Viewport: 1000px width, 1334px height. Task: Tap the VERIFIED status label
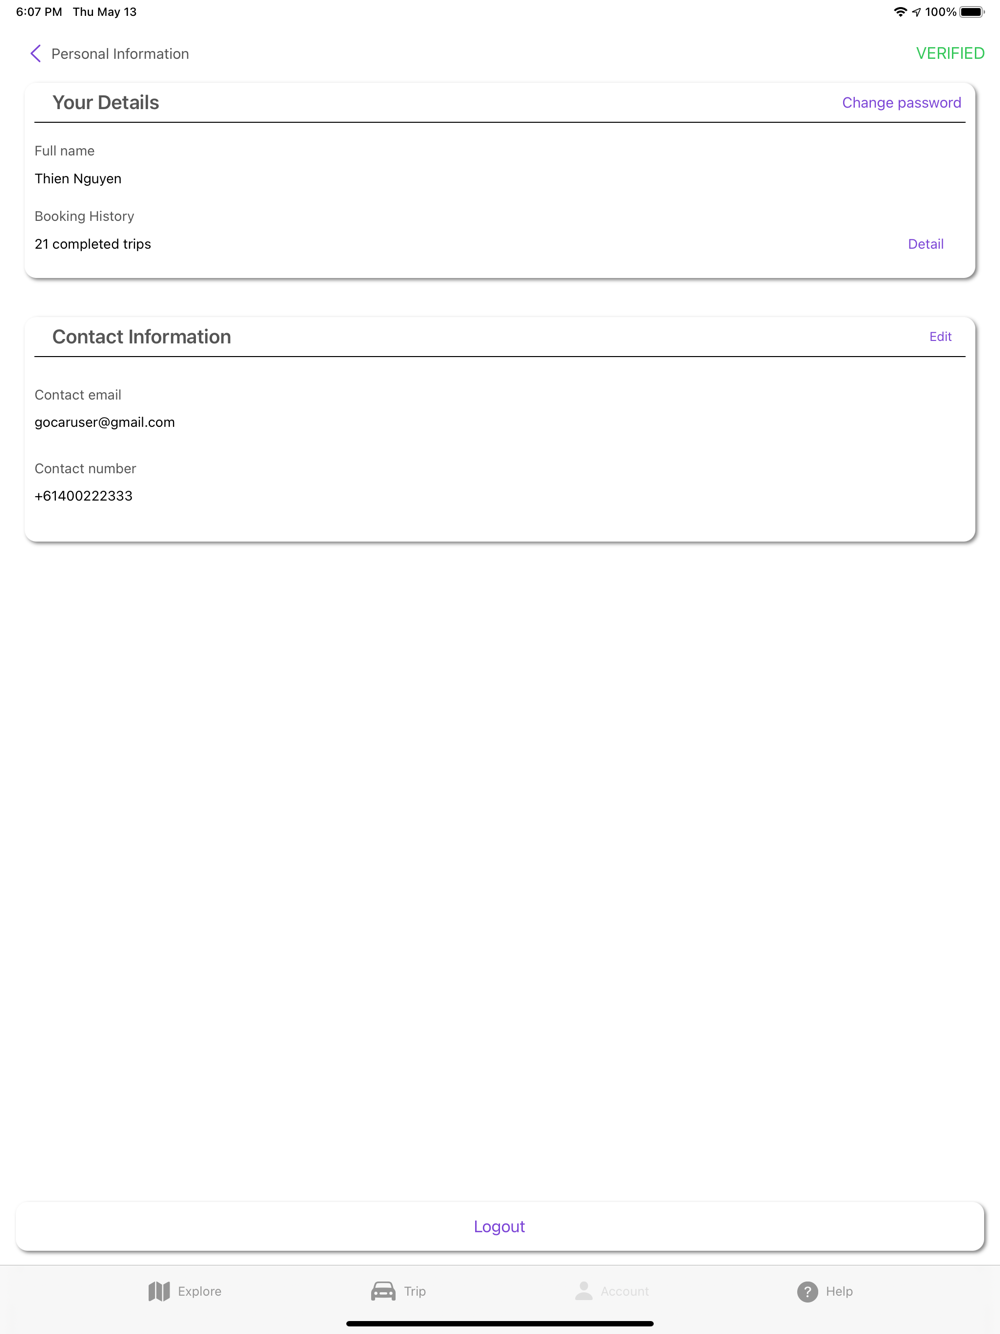[950, 54]
